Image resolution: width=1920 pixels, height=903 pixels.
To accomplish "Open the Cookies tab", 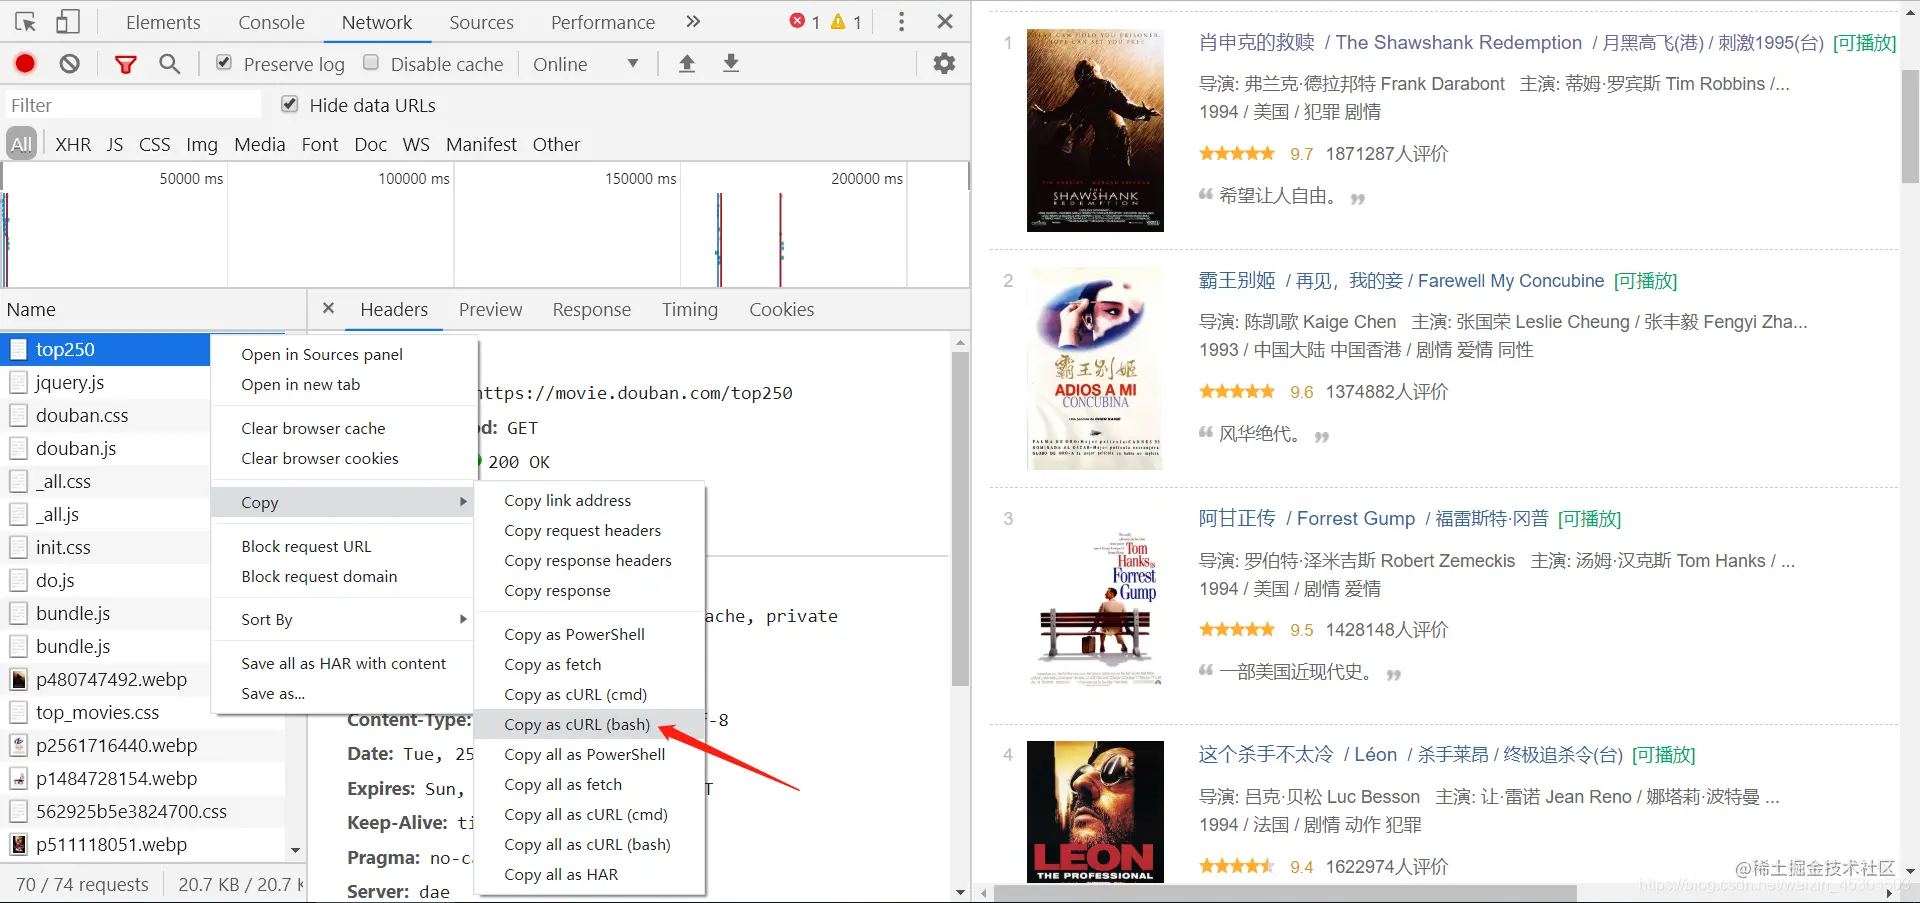I will [x=782, y=310].
